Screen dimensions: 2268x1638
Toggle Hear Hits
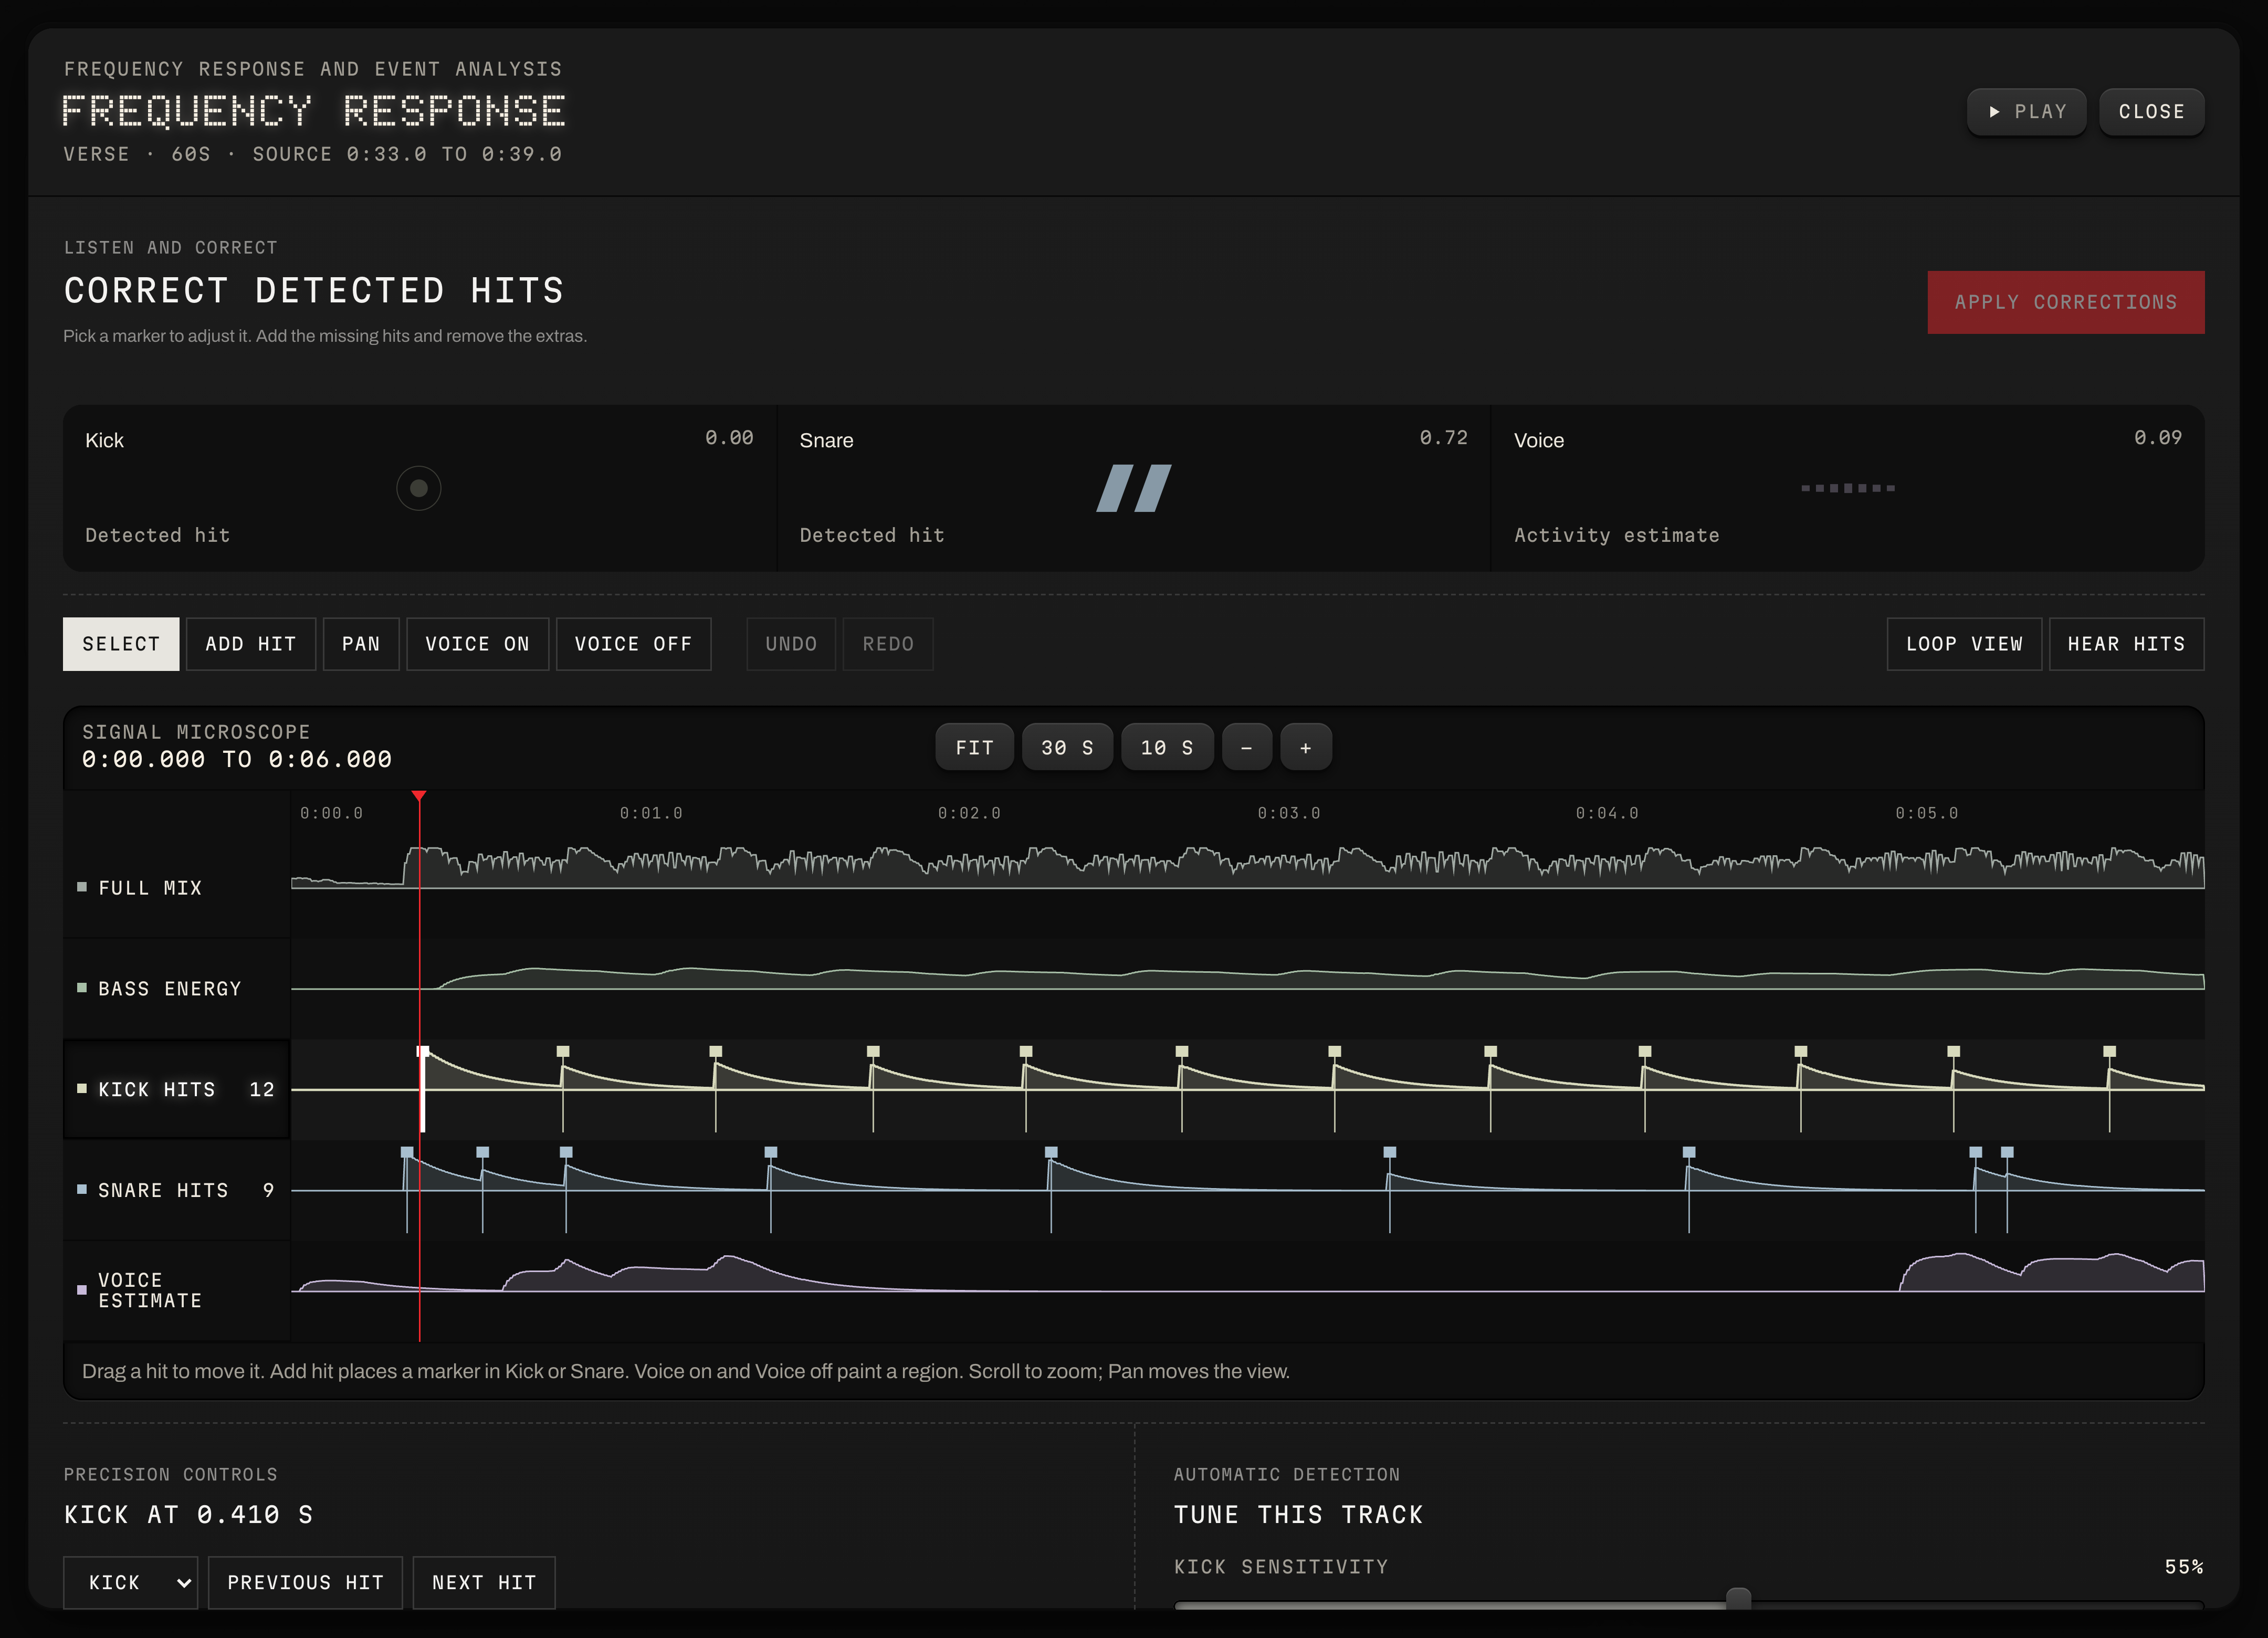(2126, 644)
